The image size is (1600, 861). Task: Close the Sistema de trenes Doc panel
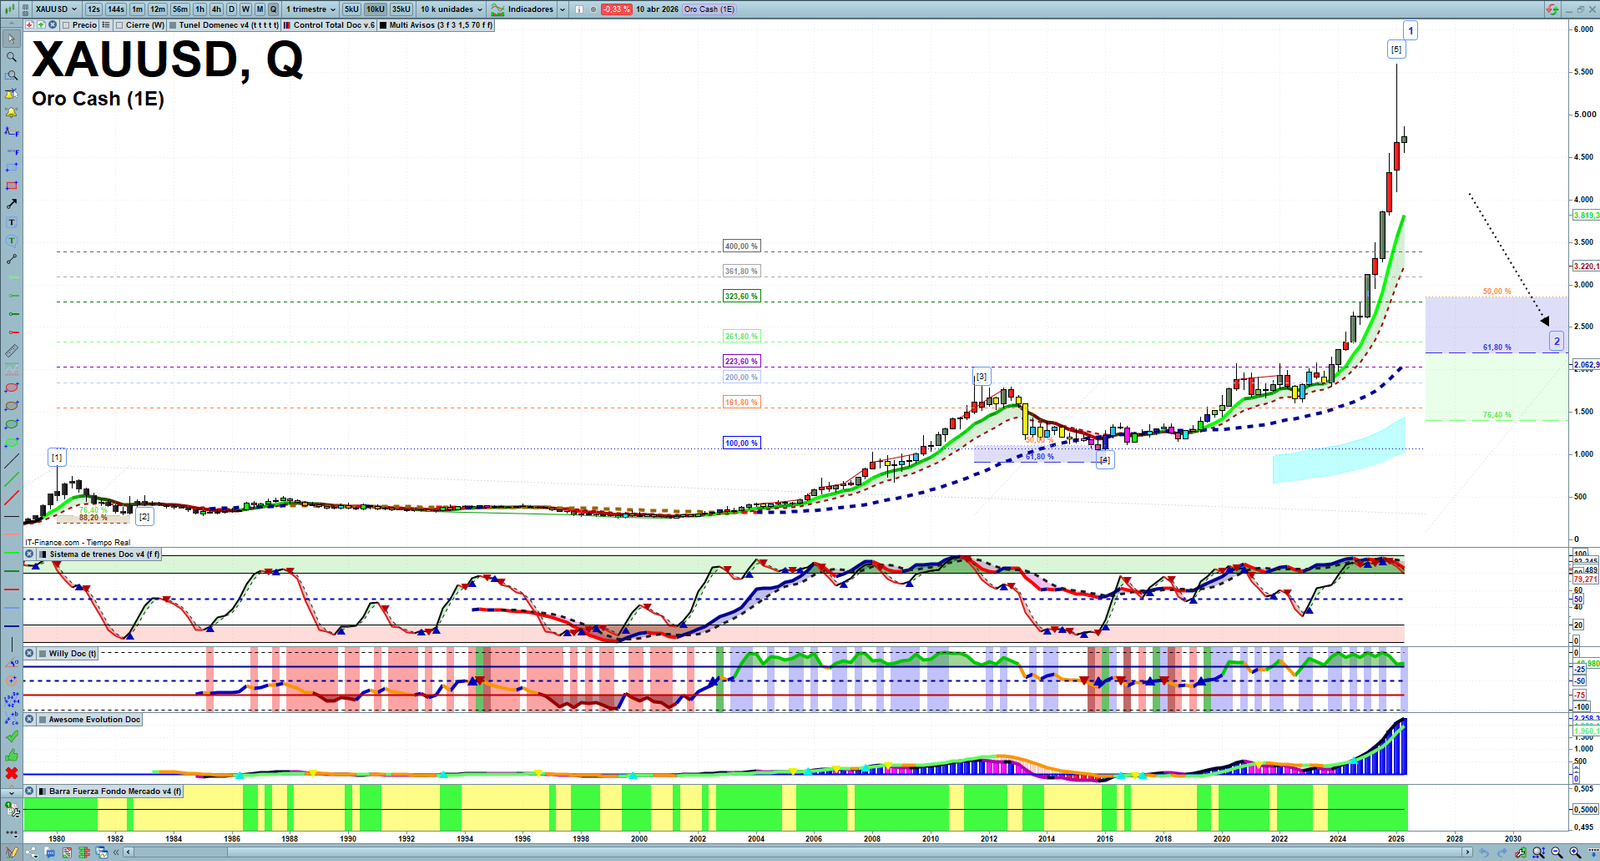(30, 554)
